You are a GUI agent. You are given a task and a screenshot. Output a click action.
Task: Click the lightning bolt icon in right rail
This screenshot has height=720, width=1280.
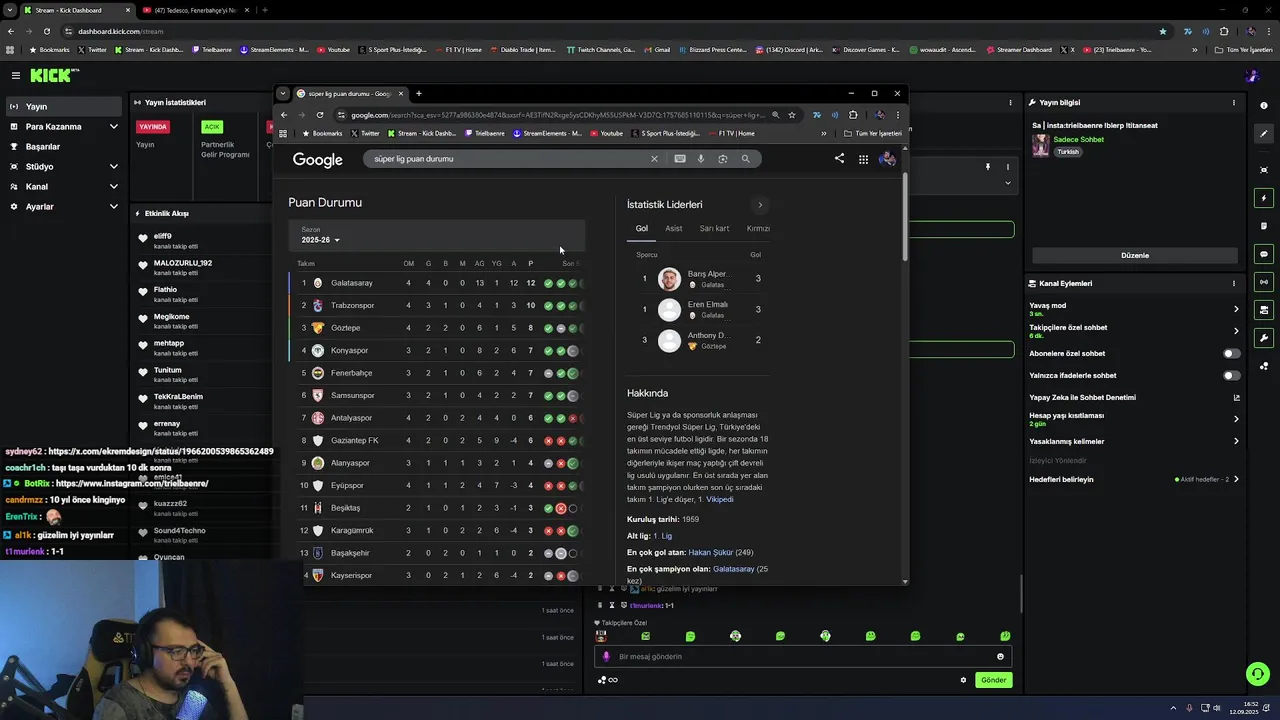point(1264,198)
